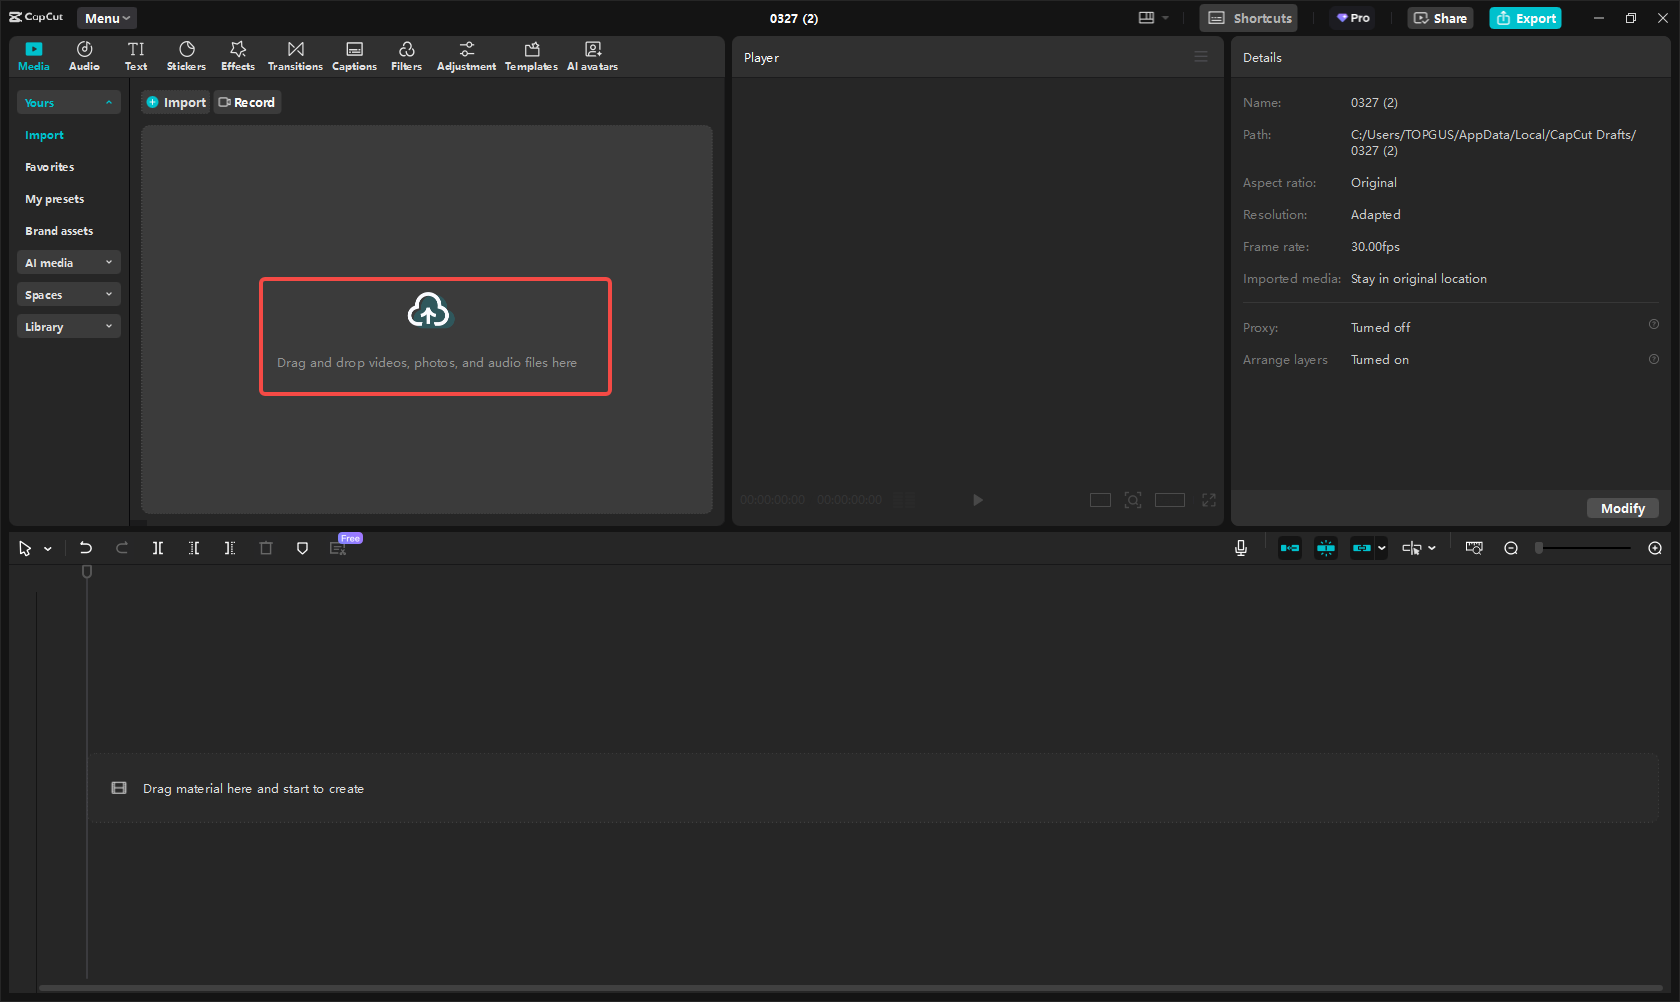Open the linkage options dropdown arrow
The width and height of the screenshot is (1680, 1002).
pos(1382,548)
